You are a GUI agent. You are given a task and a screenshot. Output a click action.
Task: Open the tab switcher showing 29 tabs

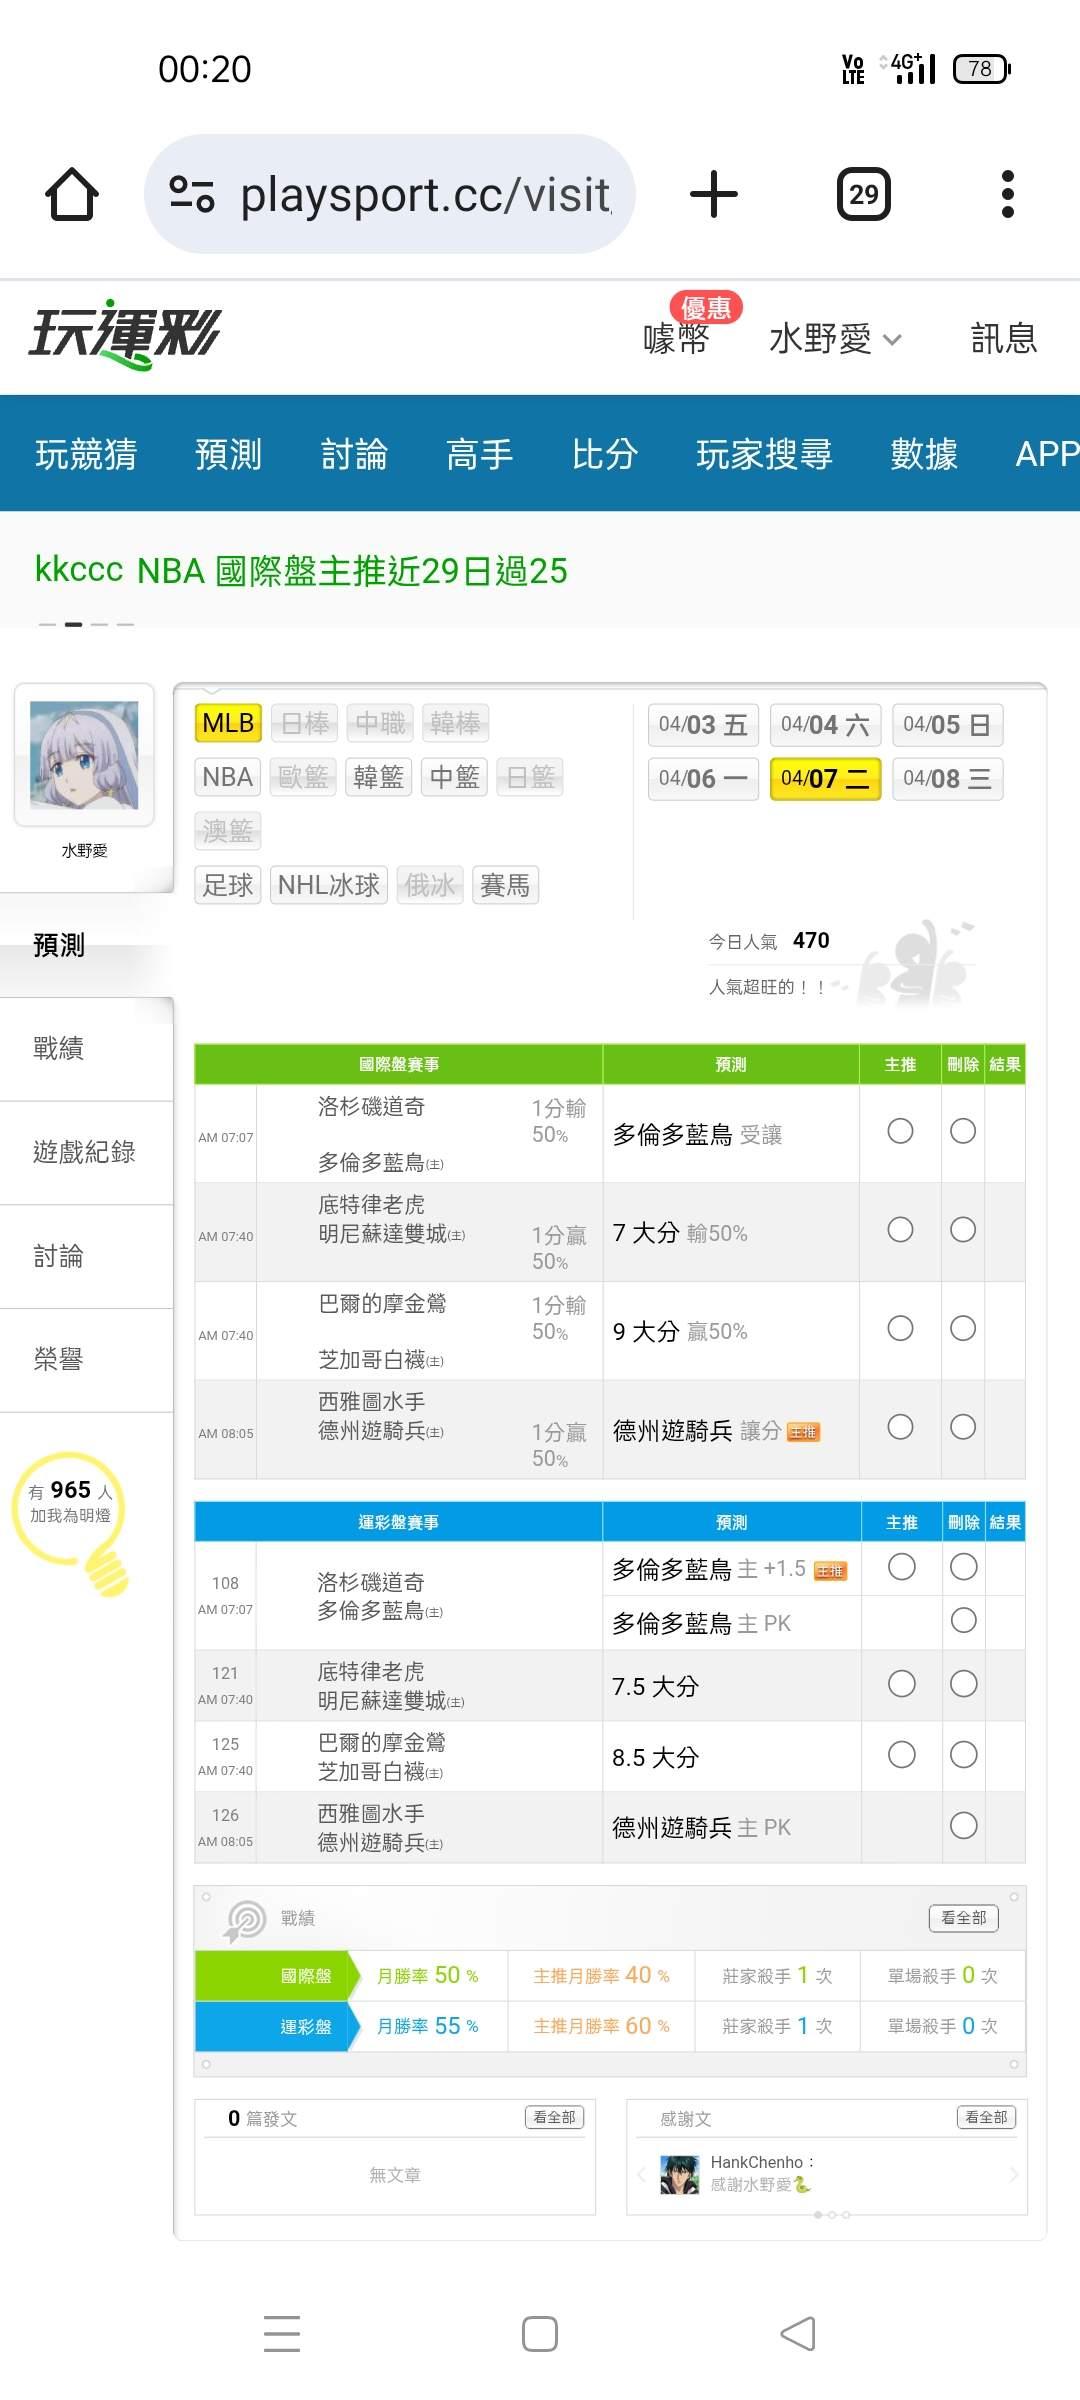coord(863,194)
